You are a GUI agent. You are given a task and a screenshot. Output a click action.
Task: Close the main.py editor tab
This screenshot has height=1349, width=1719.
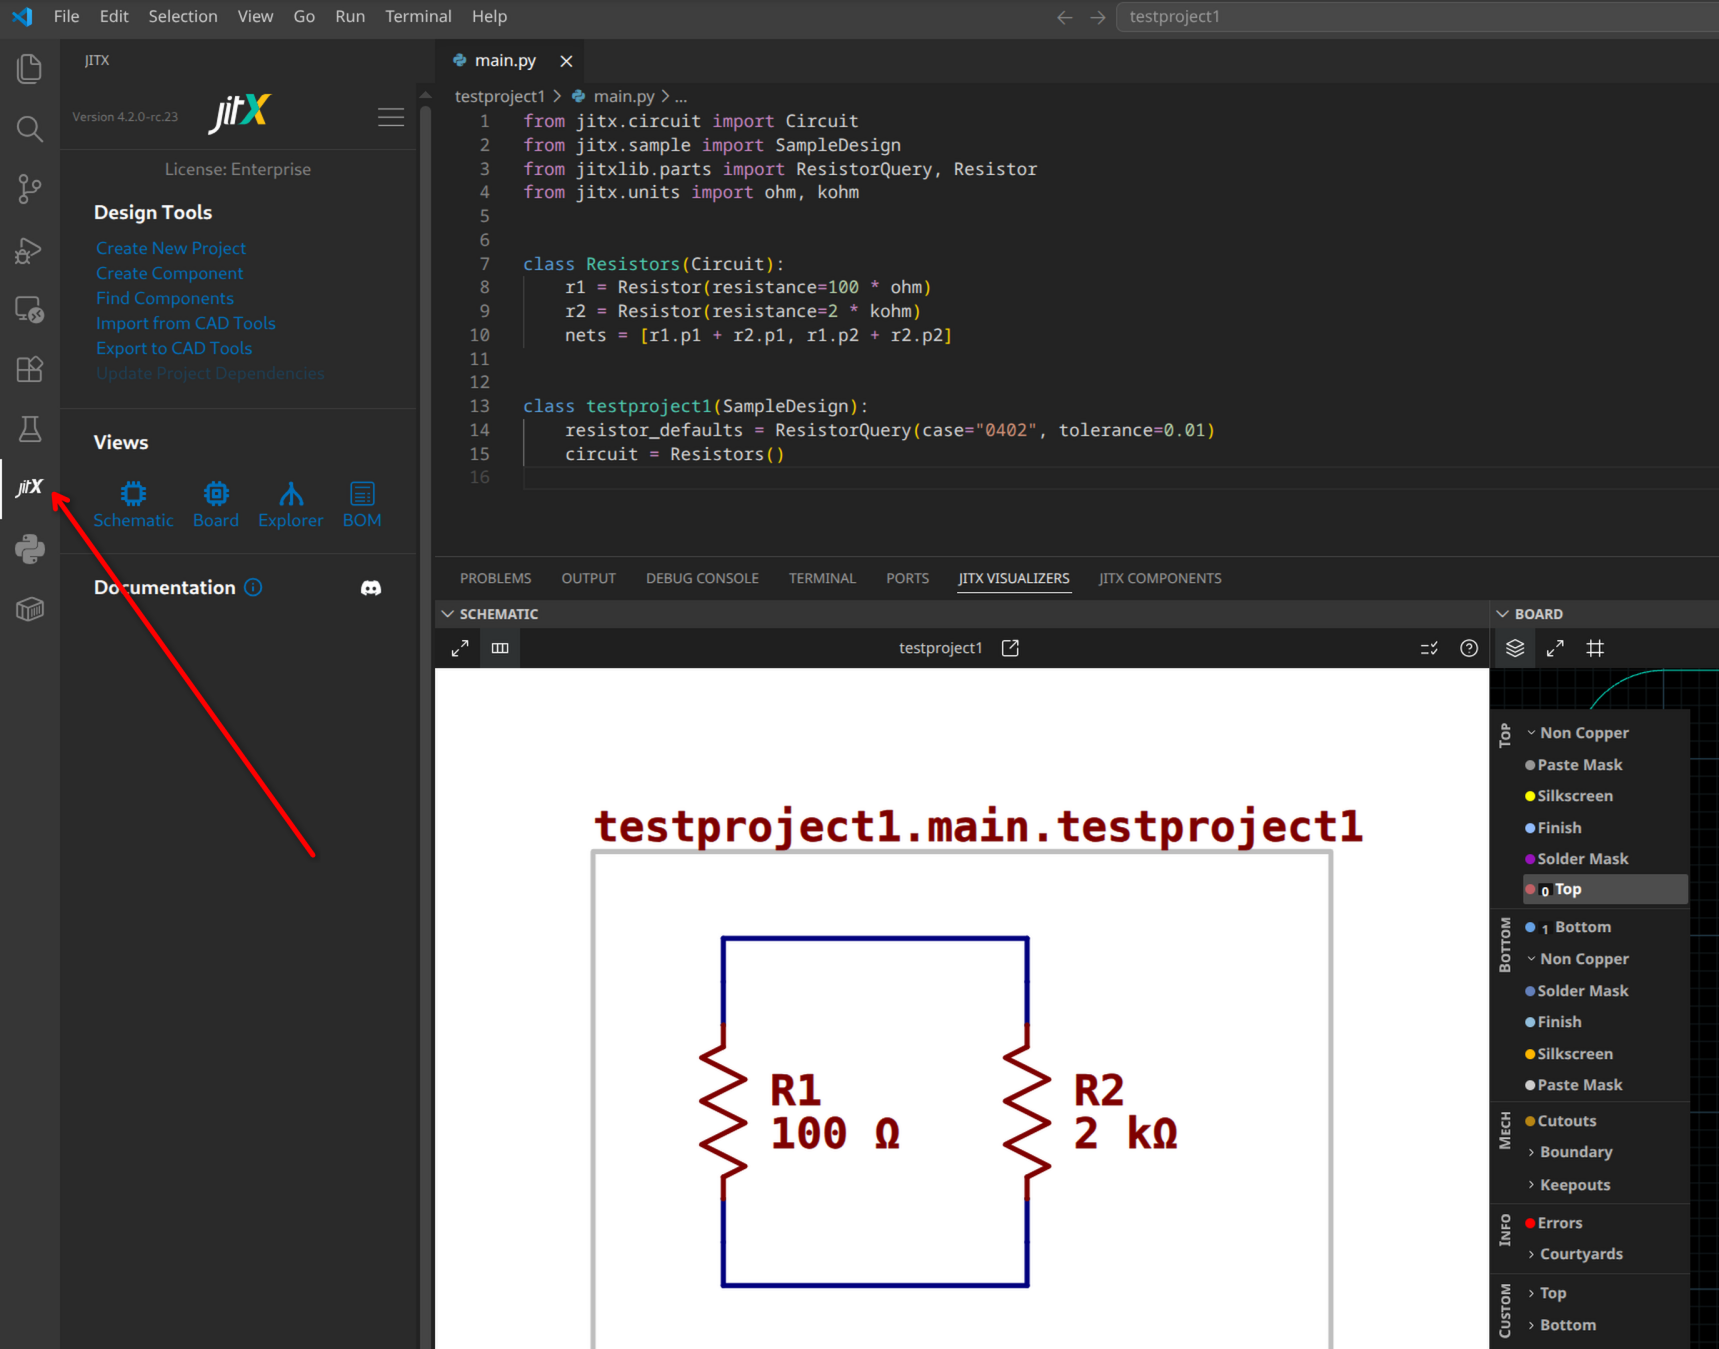566,61
